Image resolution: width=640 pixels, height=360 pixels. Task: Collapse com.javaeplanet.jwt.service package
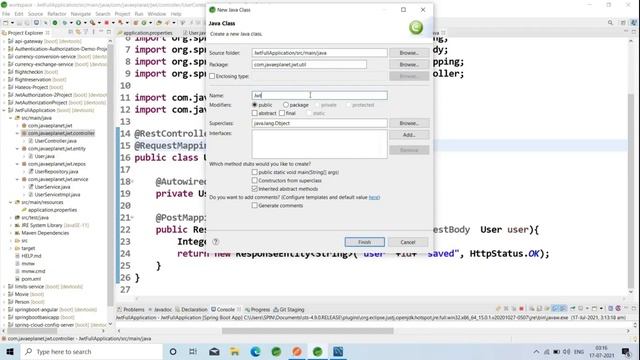(17, 179)
